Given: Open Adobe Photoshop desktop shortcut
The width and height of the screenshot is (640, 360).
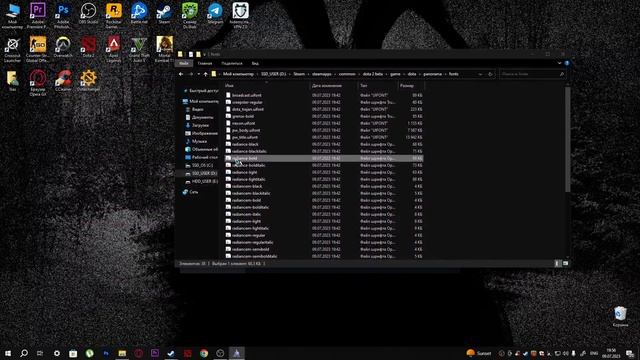Looking at the screenshot, I should pyautogui.click(x=63, y=16).
